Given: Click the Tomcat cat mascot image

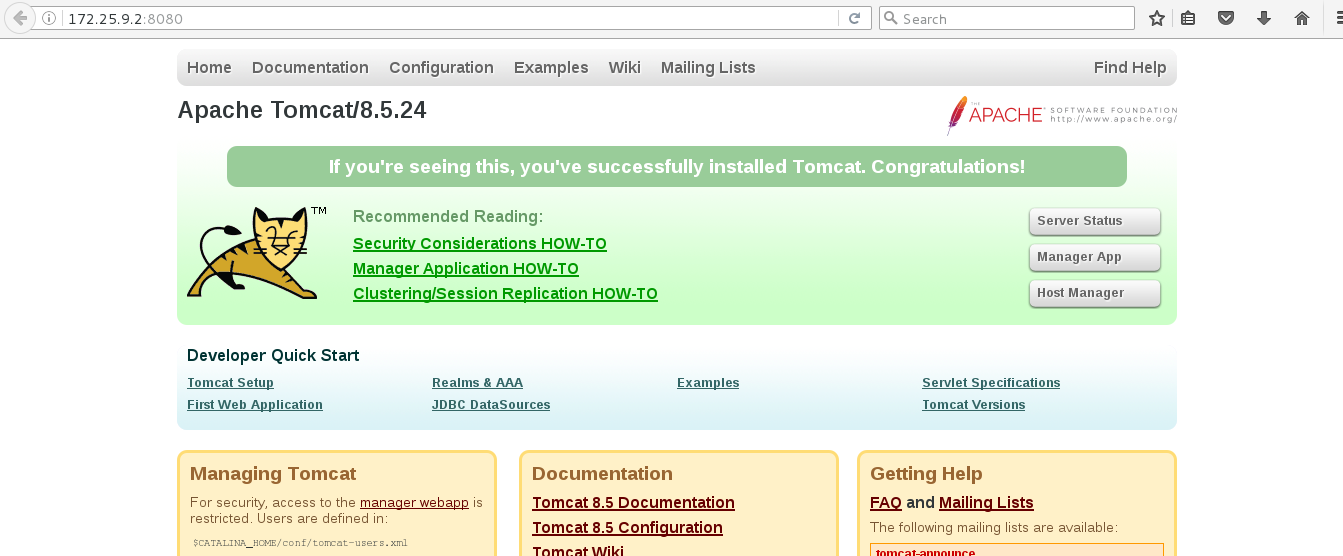Looking at the screenshot, I should pyautogui.click(x=257, y=252).
